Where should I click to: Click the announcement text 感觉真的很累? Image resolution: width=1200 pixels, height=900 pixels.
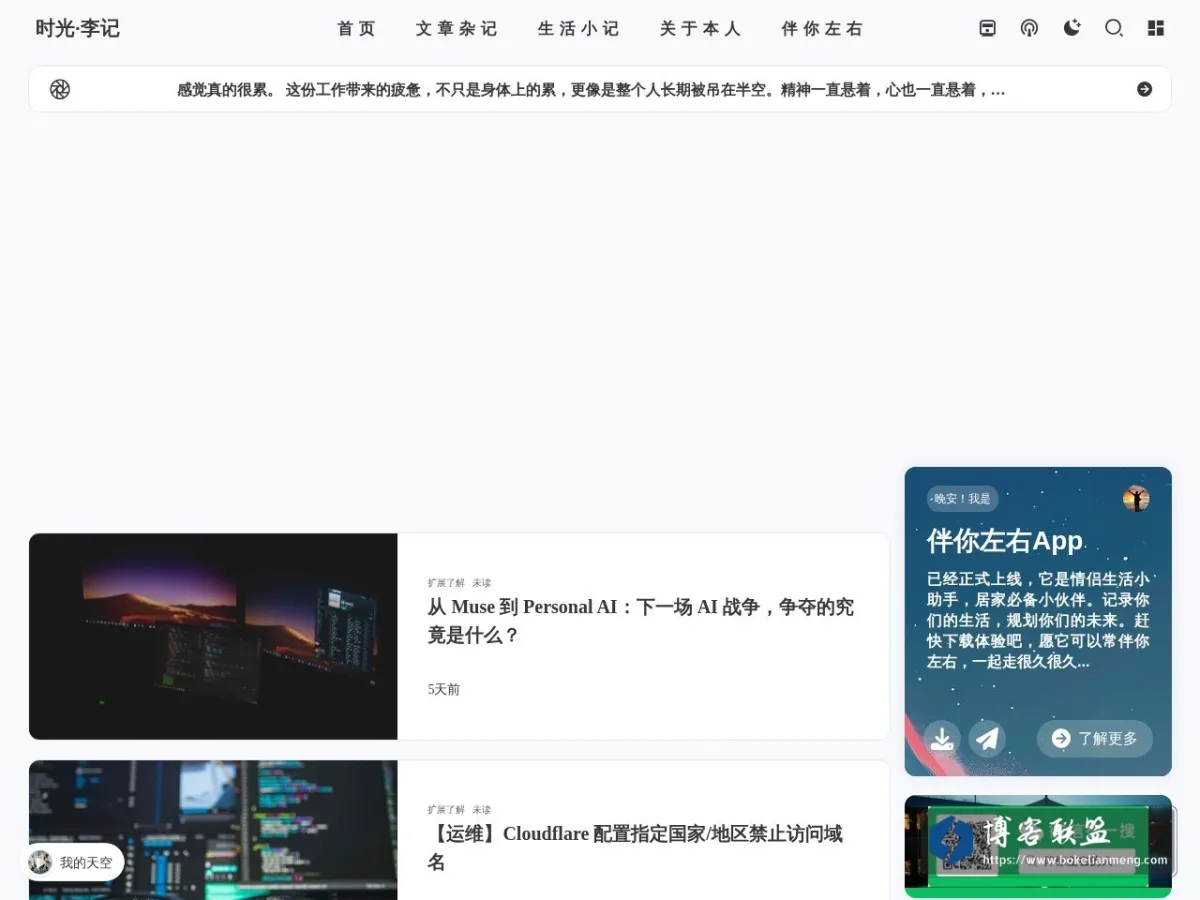coord(591,90)
